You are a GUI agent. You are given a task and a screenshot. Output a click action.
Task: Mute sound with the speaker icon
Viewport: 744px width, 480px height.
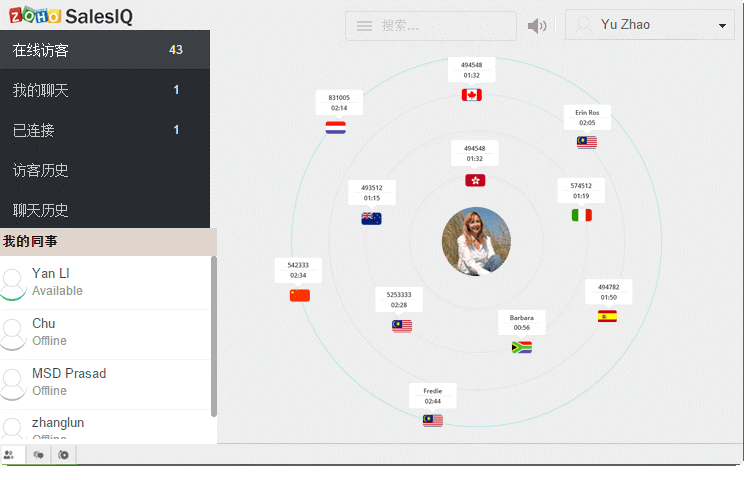click(x=537, y=26)
